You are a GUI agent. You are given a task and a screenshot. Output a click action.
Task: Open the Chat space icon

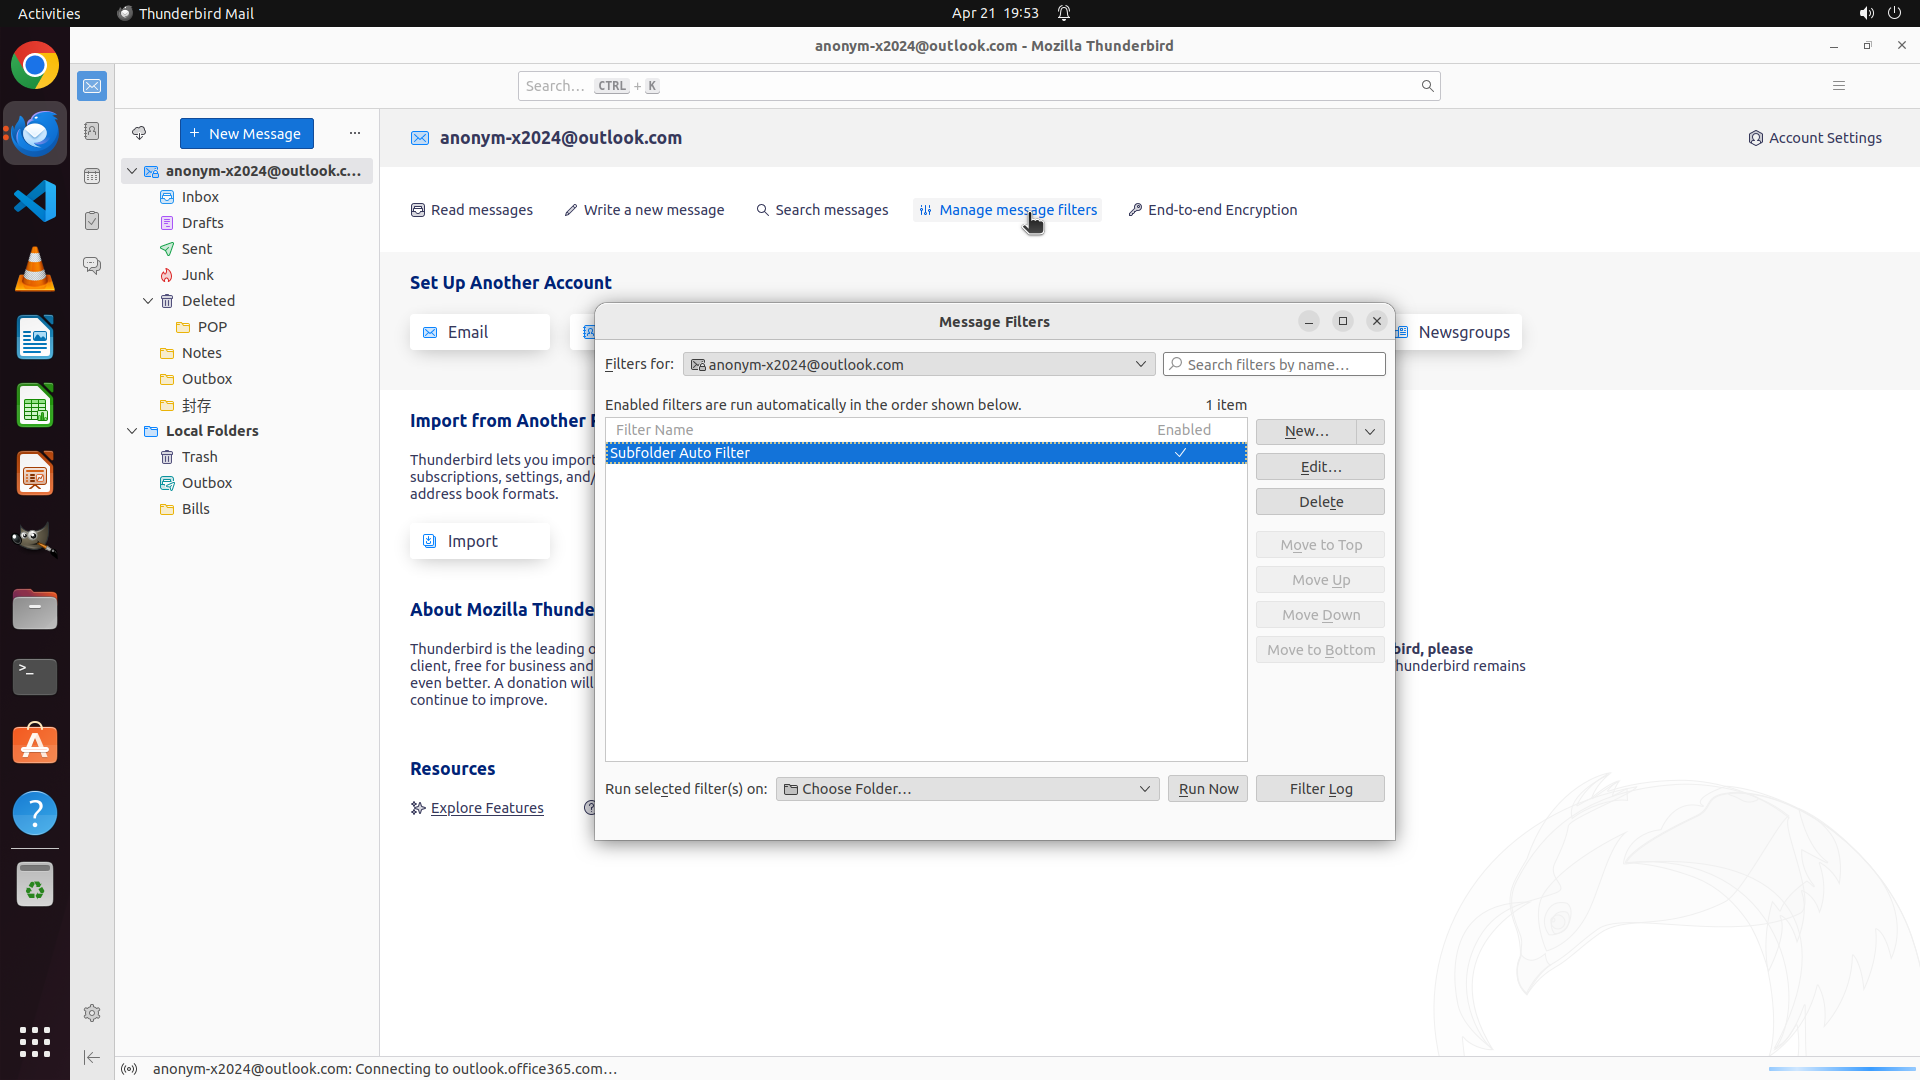(92, 266)
